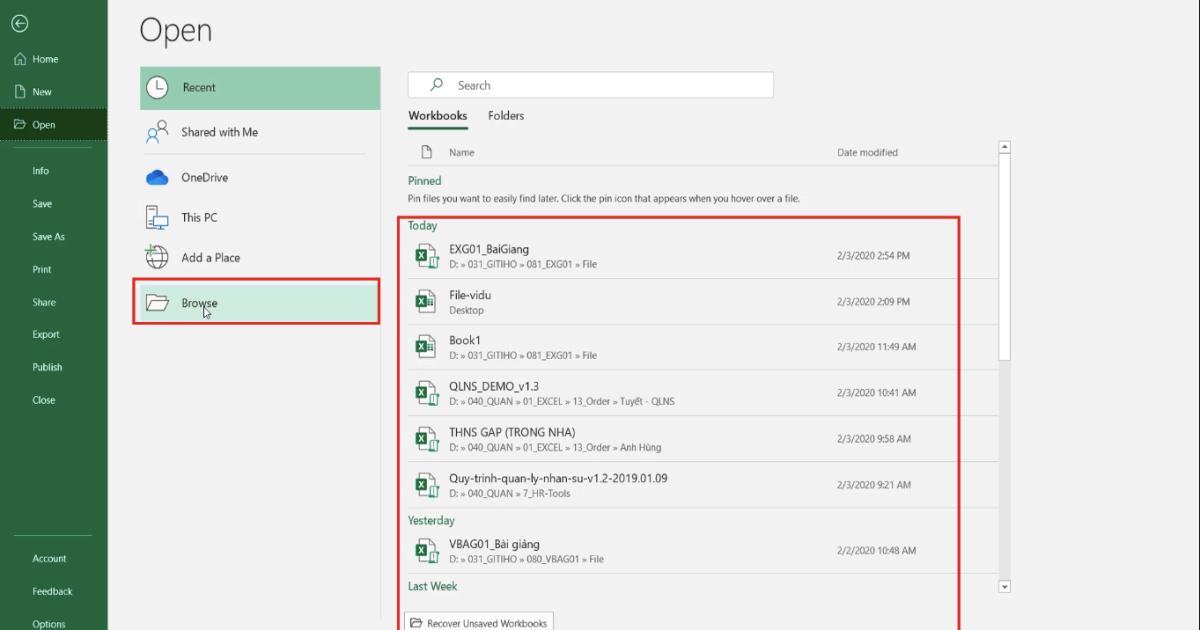This screenshot has width=1200, height=630.
Task: Click Recover Unsaved Workbooks
Action: [x=478, y=621]
